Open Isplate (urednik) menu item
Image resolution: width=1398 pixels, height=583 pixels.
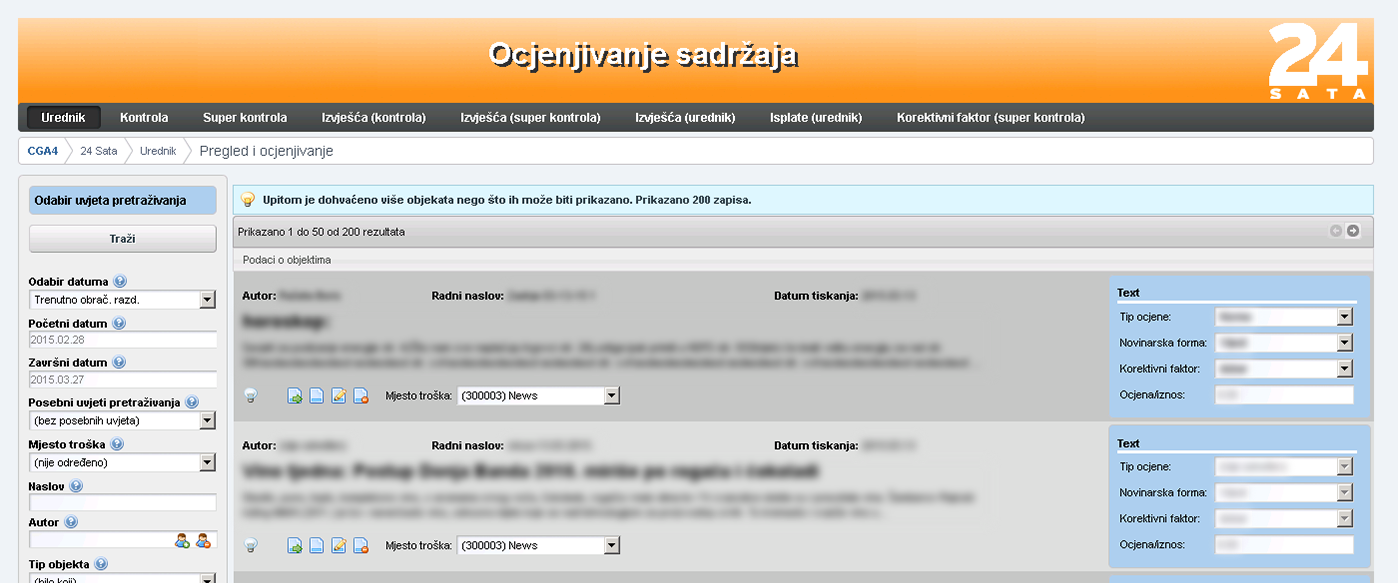pyautogui.click(x=816, y=118)
